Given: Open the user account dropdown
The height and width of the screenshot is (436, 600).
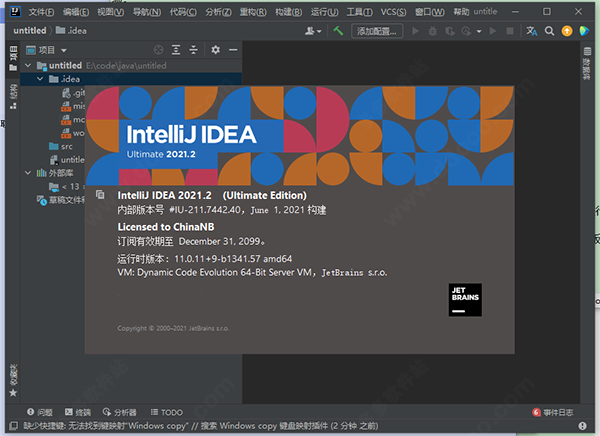Looking at the screenshot, I should [x=313, y=31].
